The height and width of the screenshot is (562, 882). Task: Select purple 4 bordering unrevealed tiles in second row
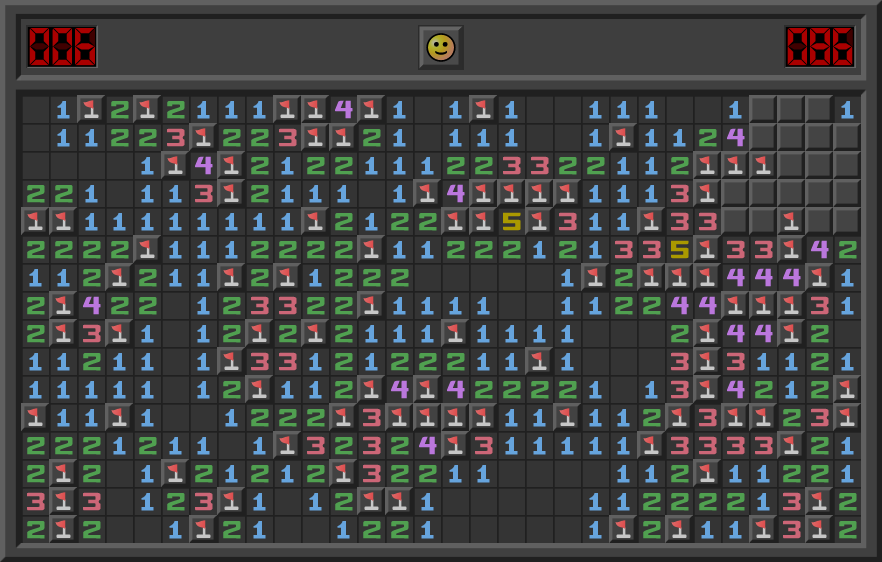click(736, 137)
